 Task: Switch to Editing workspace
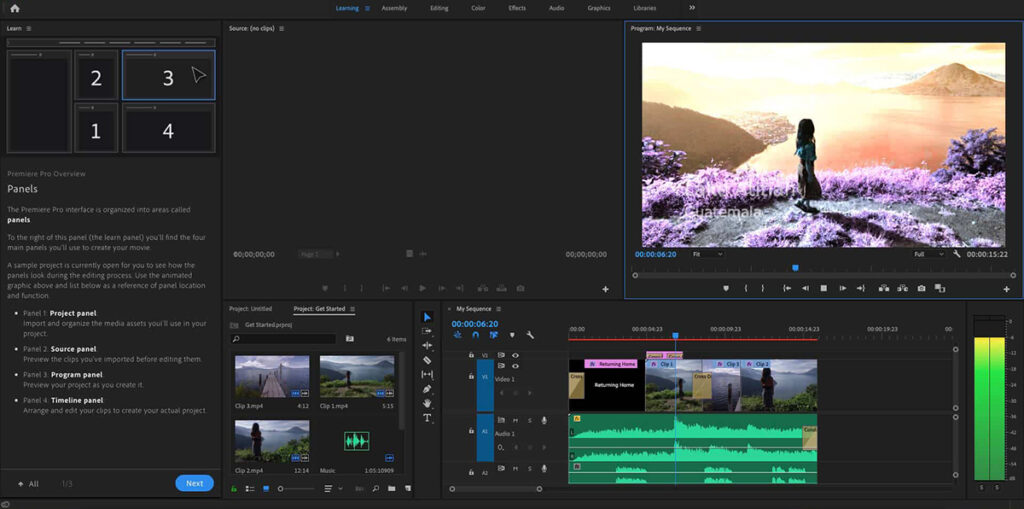440,8
